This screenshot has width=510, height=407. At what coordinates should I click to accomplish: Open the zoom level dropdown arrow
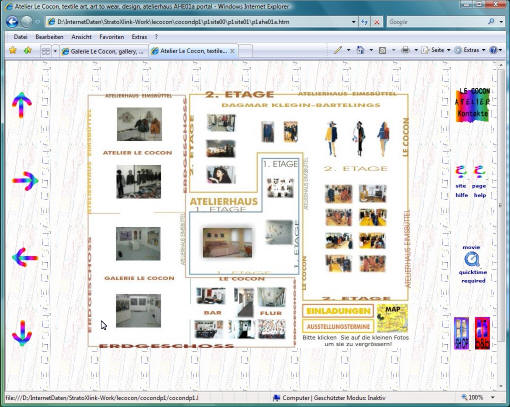tap(493, 397)
